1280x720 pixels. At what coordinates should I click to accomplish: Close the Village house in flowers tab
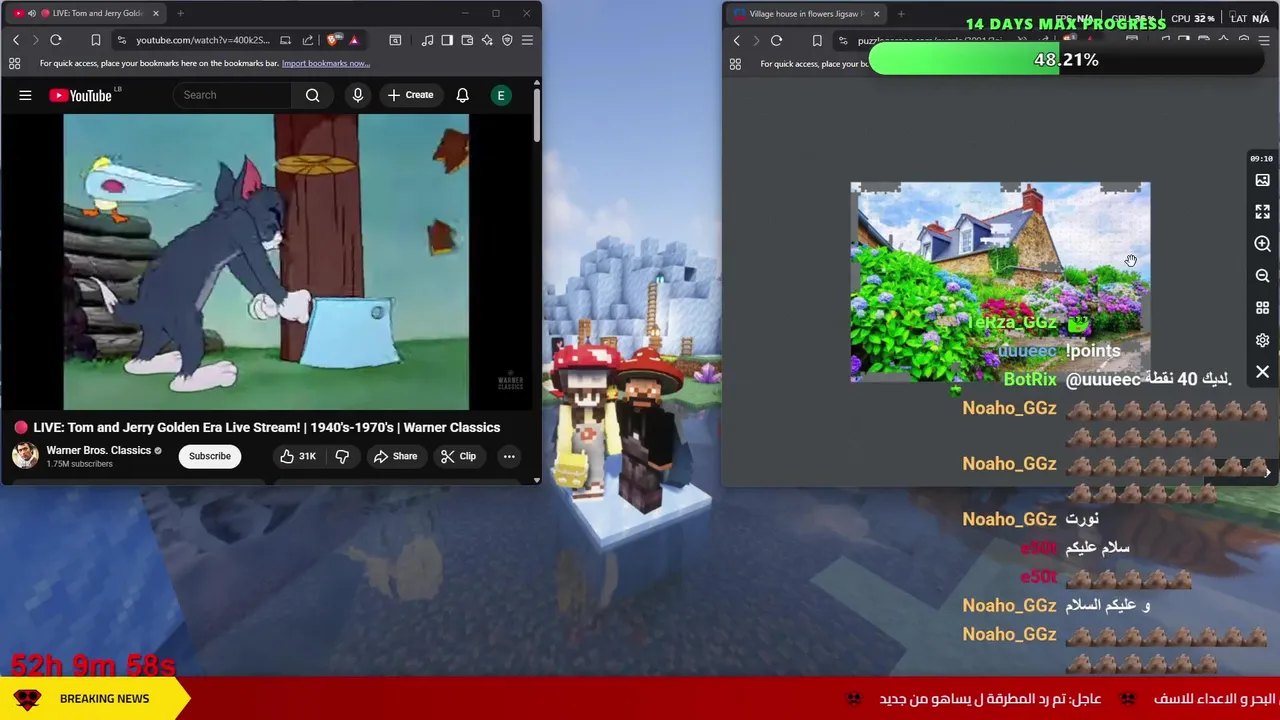point(876,14)
